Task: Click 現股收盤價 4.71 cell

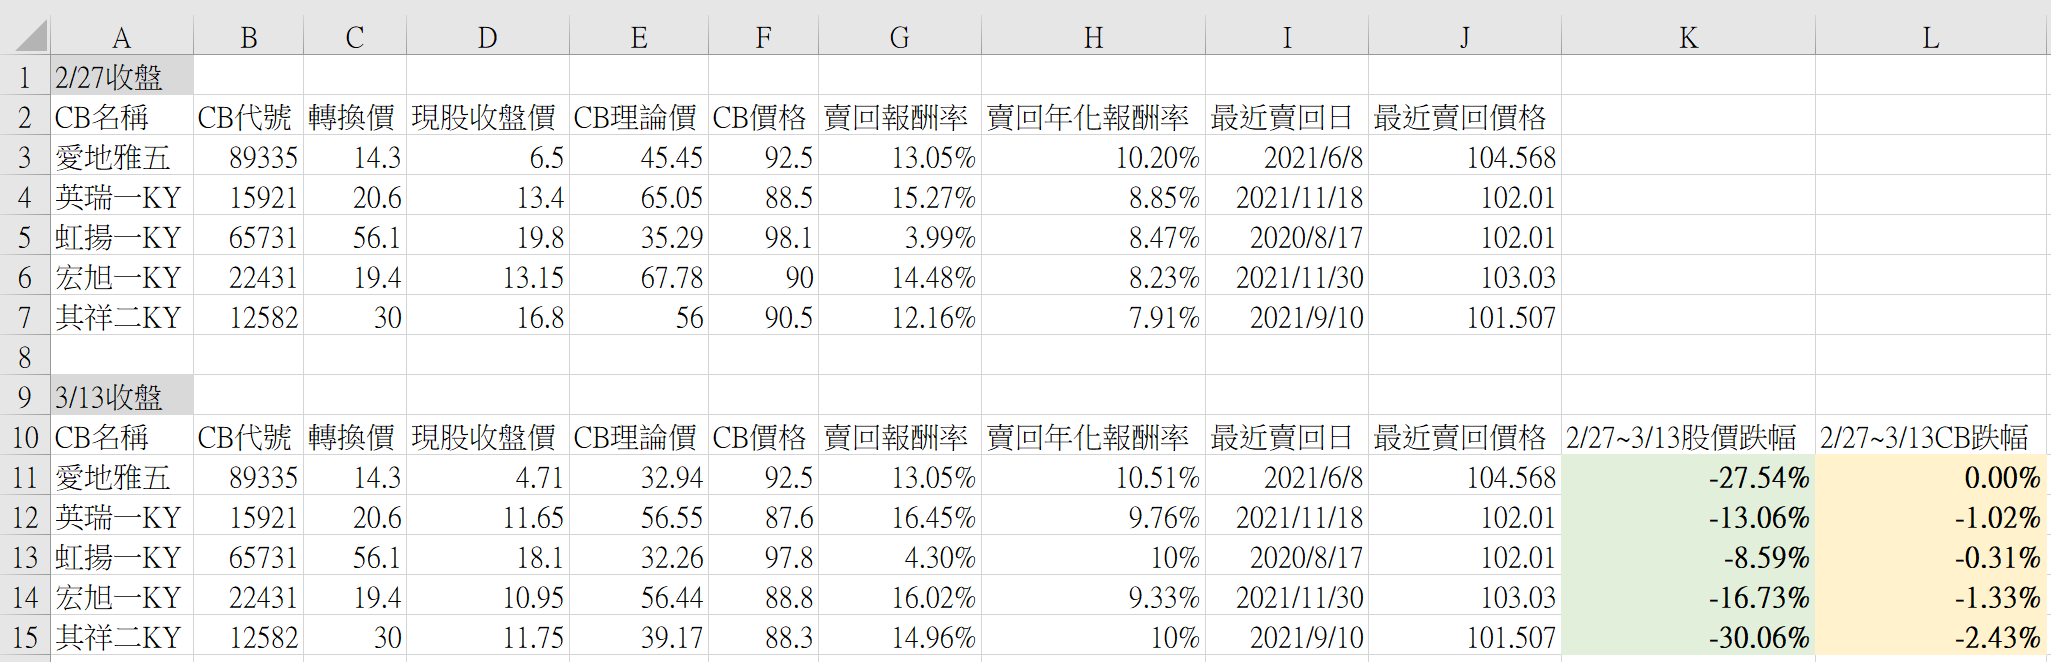Action: coord(488,477)
